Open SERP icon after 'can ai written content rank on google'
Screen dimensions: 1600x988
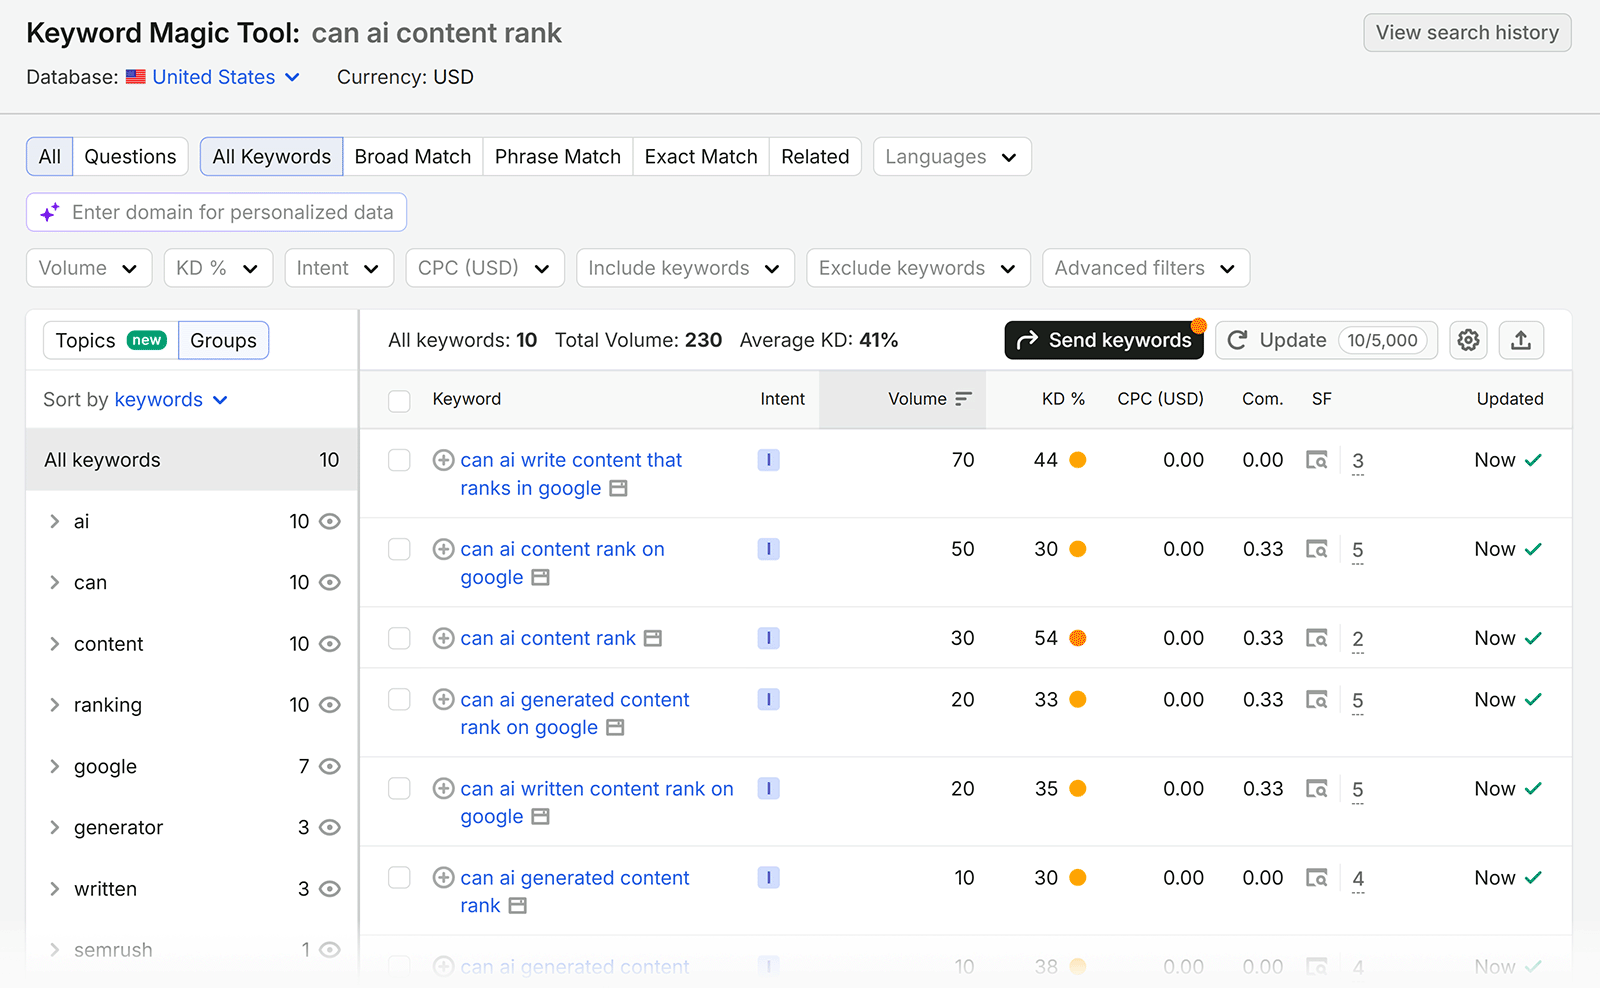(541, 817)
